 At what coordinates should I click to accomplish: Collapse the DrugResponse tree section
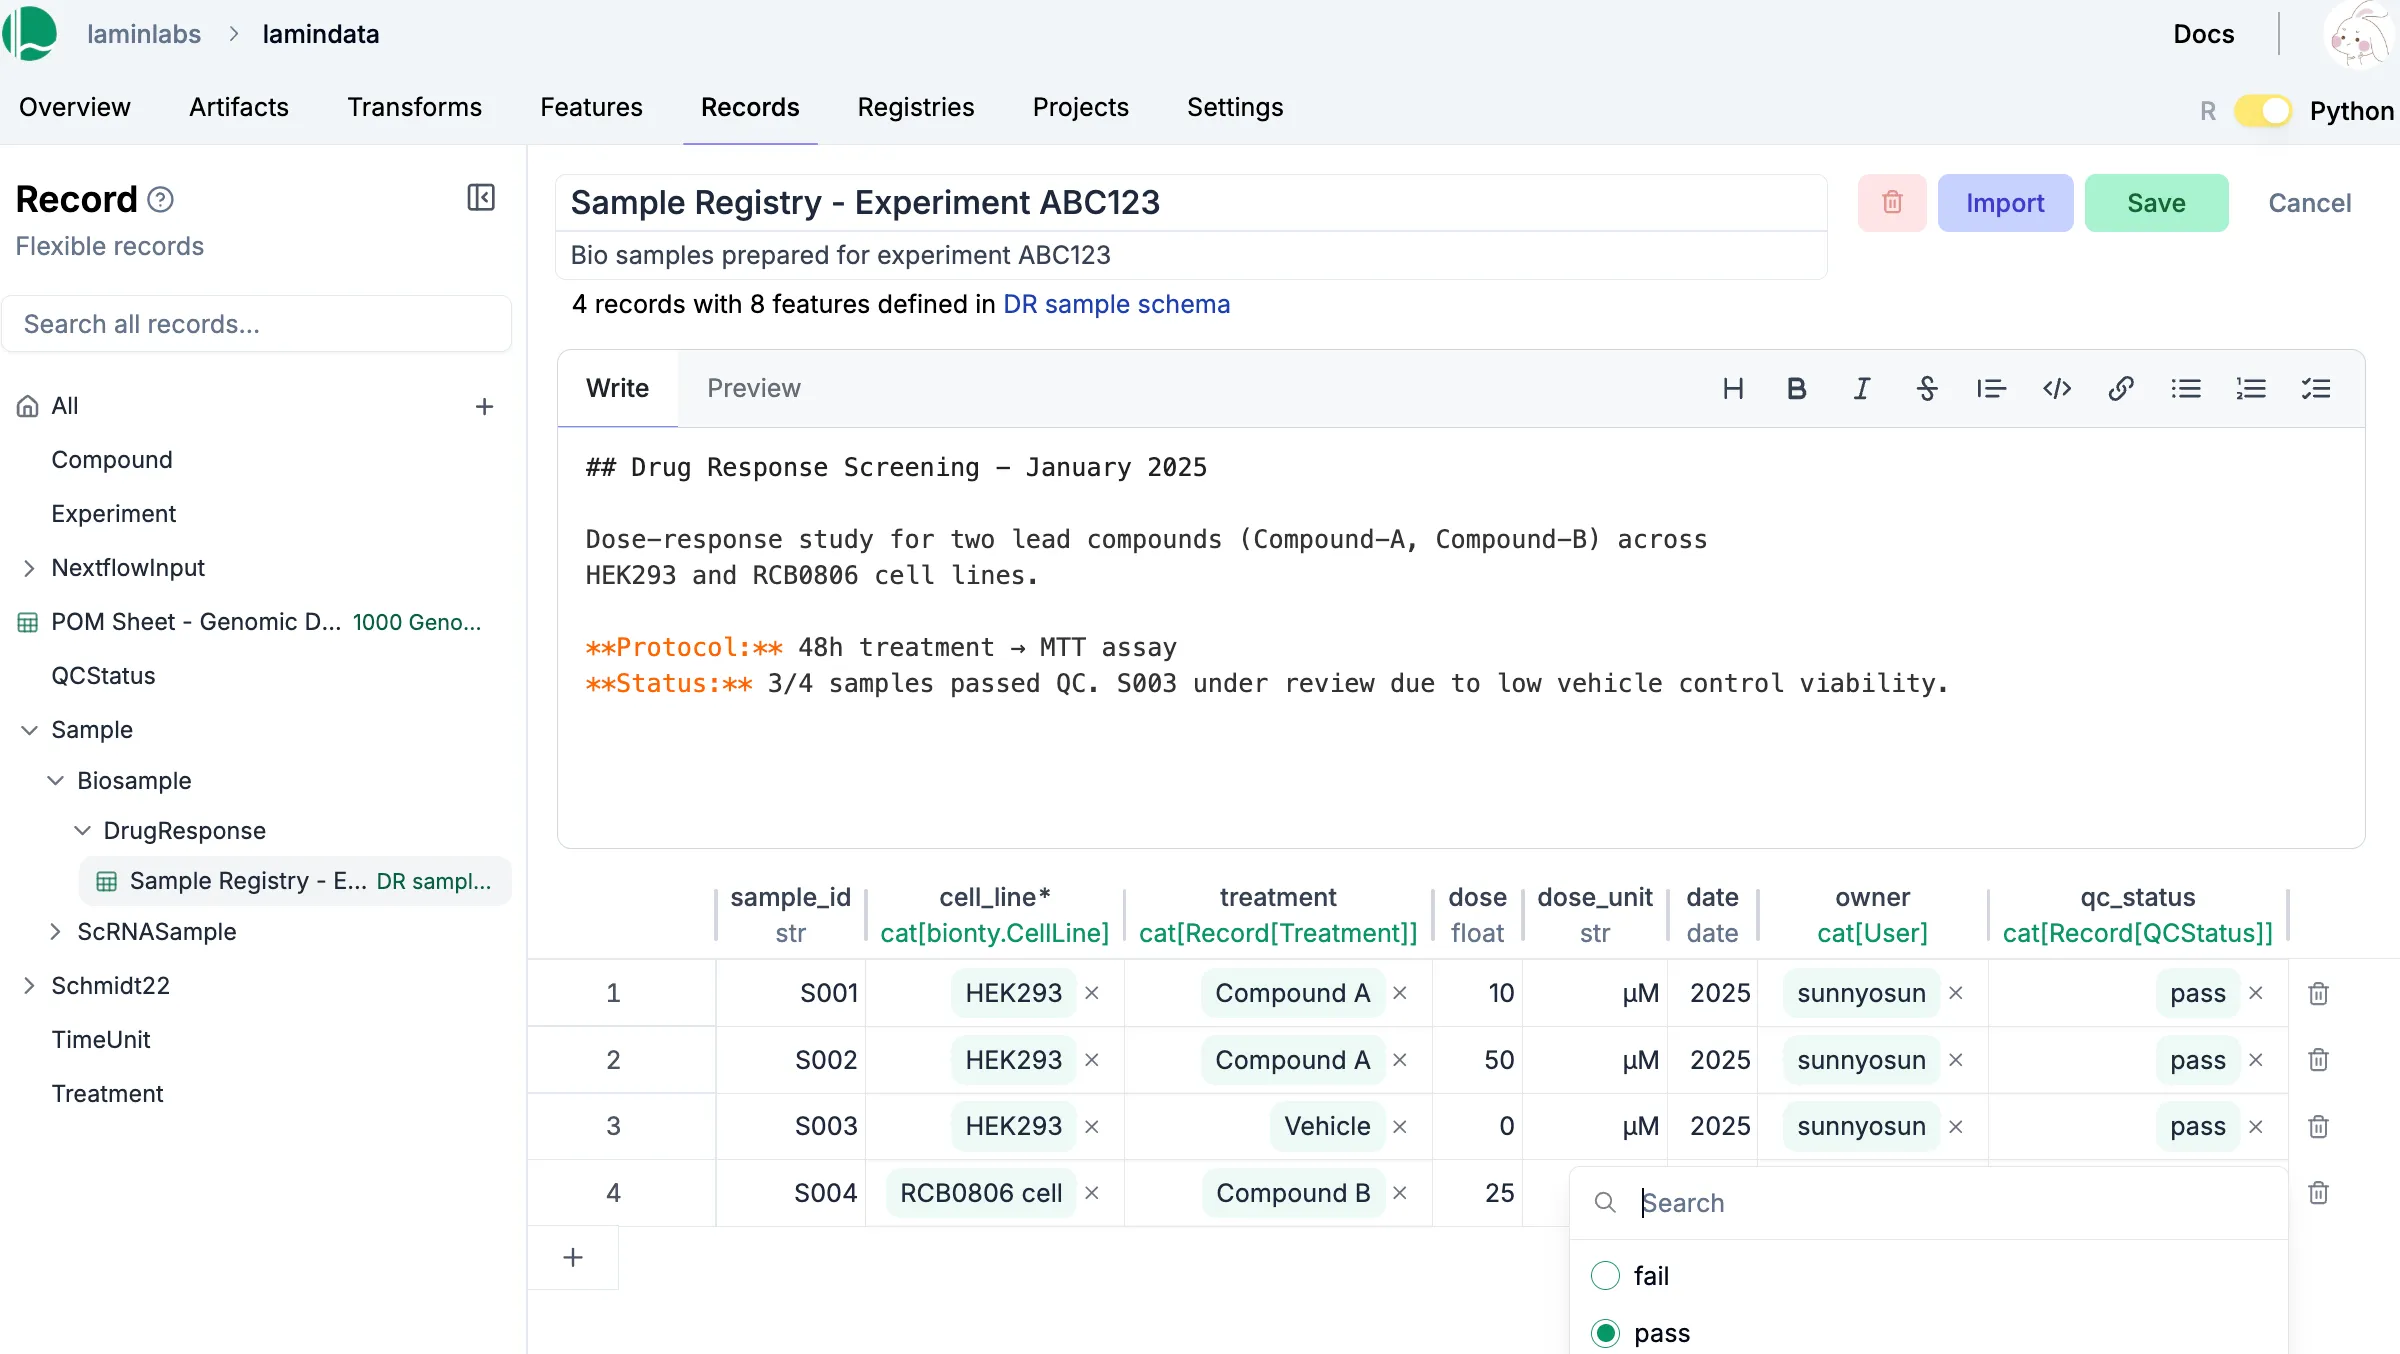point(81,830)
